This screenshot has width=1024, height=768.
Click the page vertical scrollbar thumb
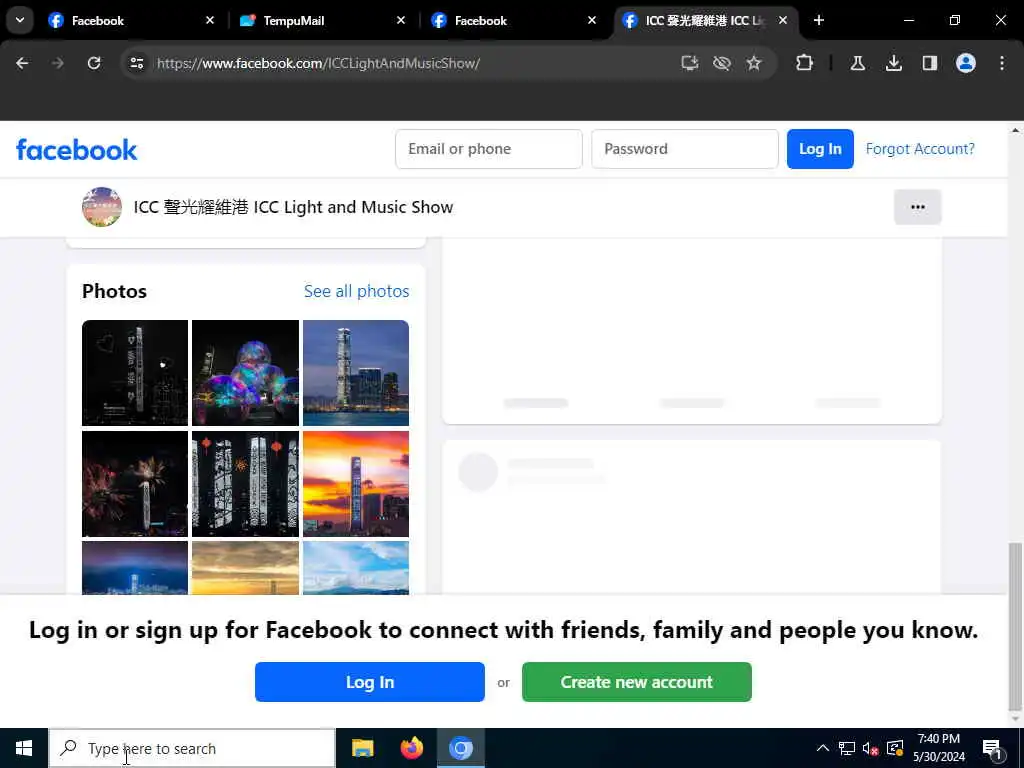point(1015,627)
